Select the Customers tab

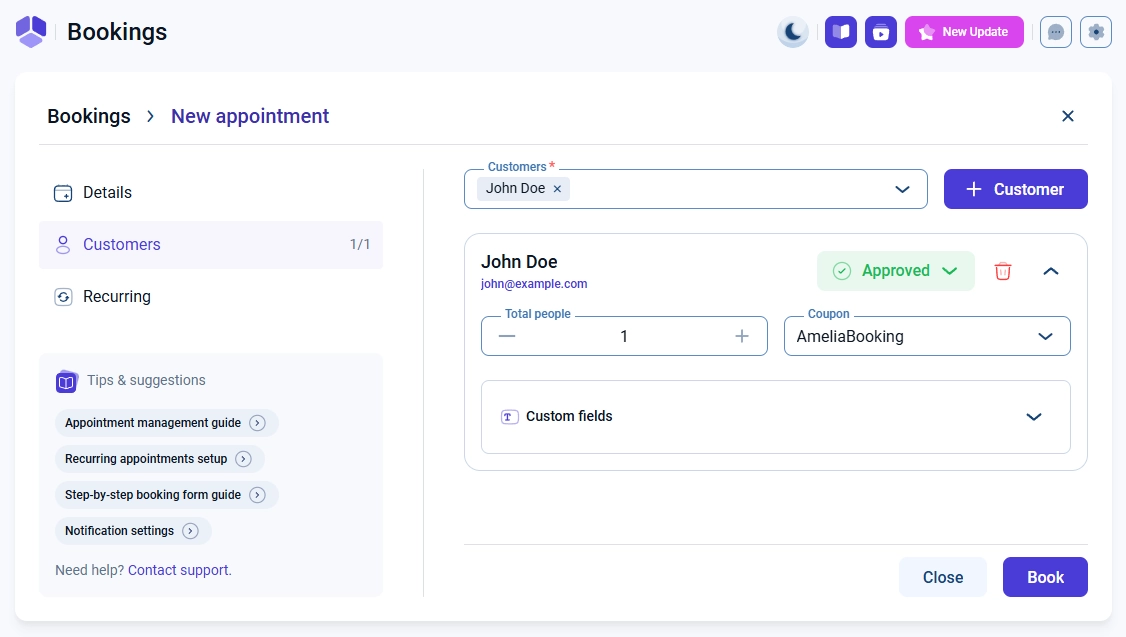211,245
